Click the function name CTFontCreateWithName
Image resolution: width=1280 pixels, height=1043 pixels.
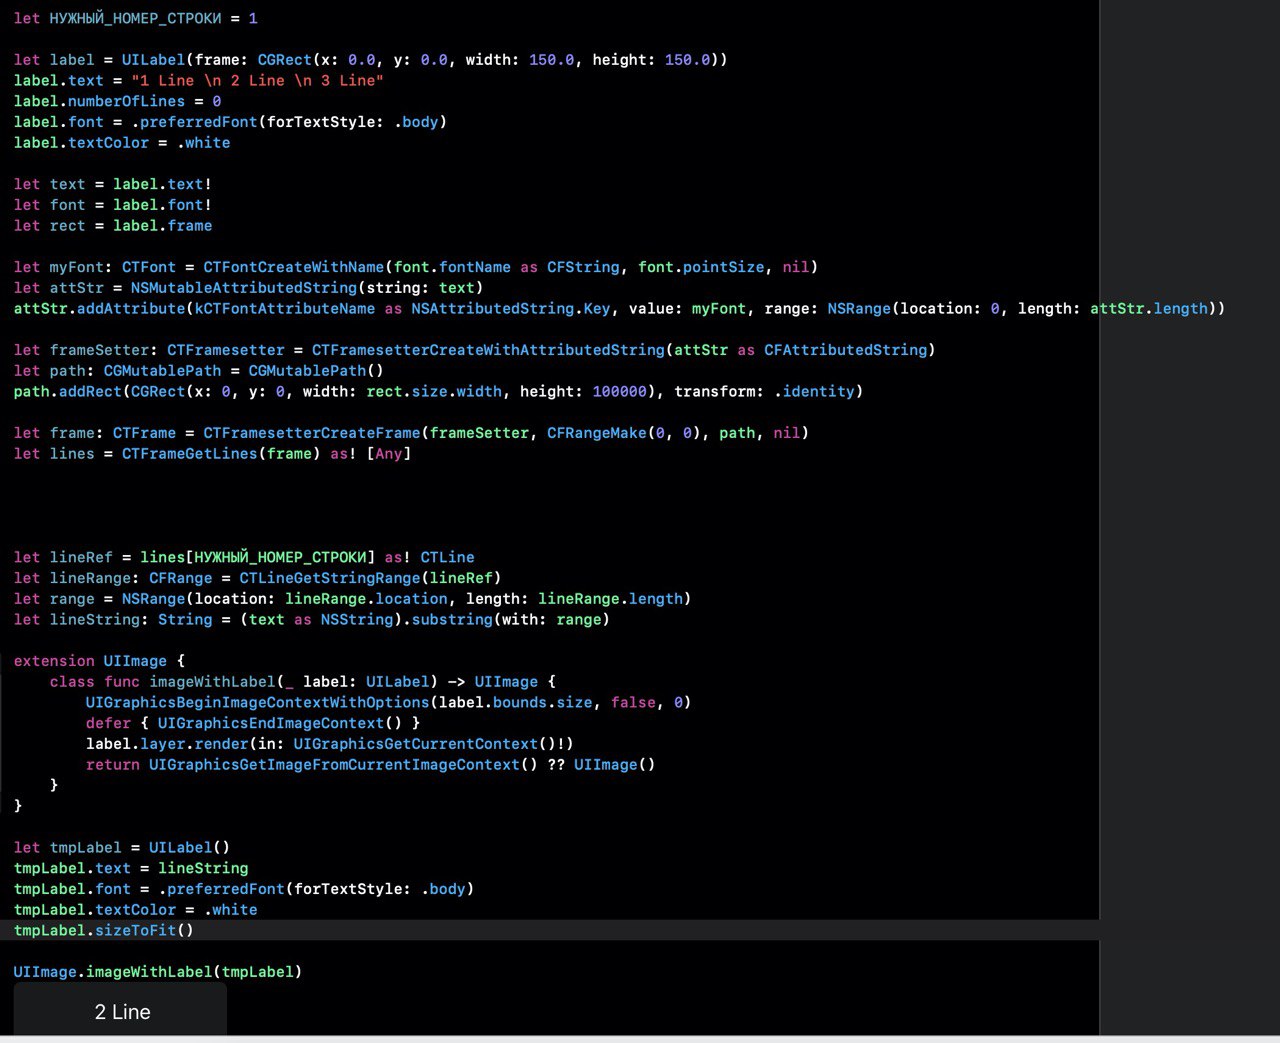point(293,267)
